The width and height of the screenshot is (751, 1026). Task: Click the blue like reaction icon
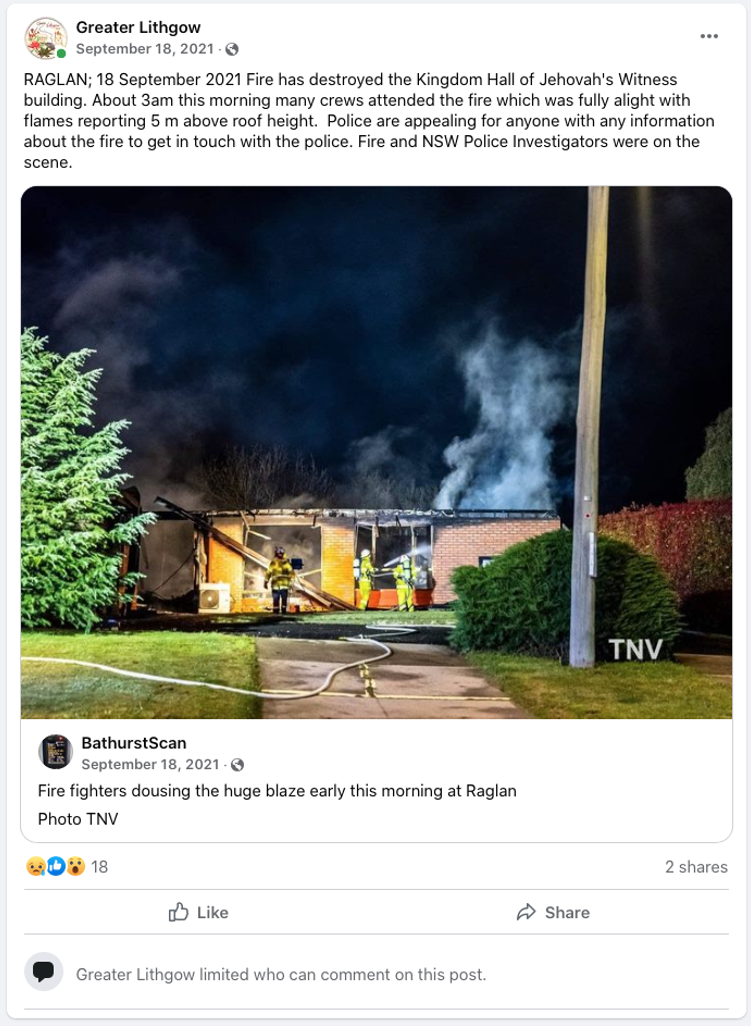point(56,867)
